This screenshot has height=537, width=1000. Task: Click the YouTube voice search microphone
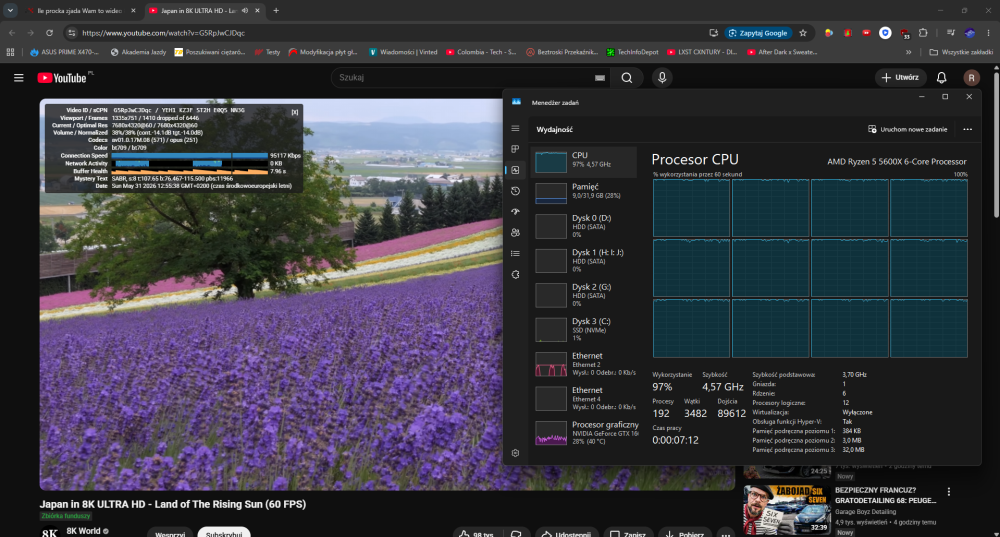[662, 78]
